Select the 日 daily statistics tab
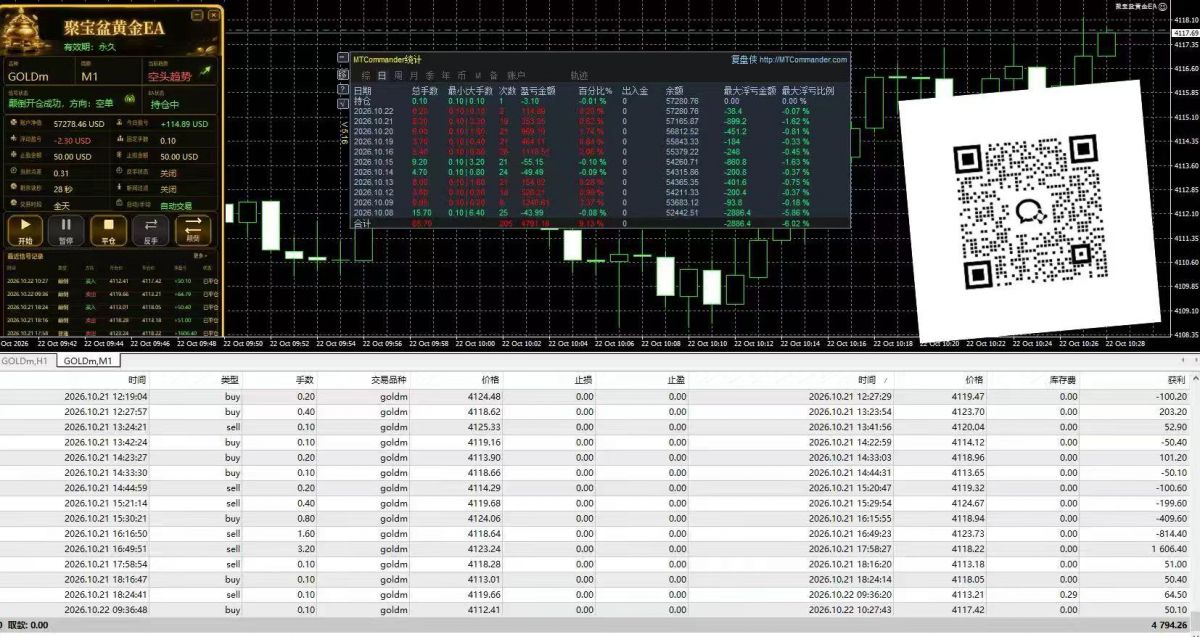 coord(381,75)
